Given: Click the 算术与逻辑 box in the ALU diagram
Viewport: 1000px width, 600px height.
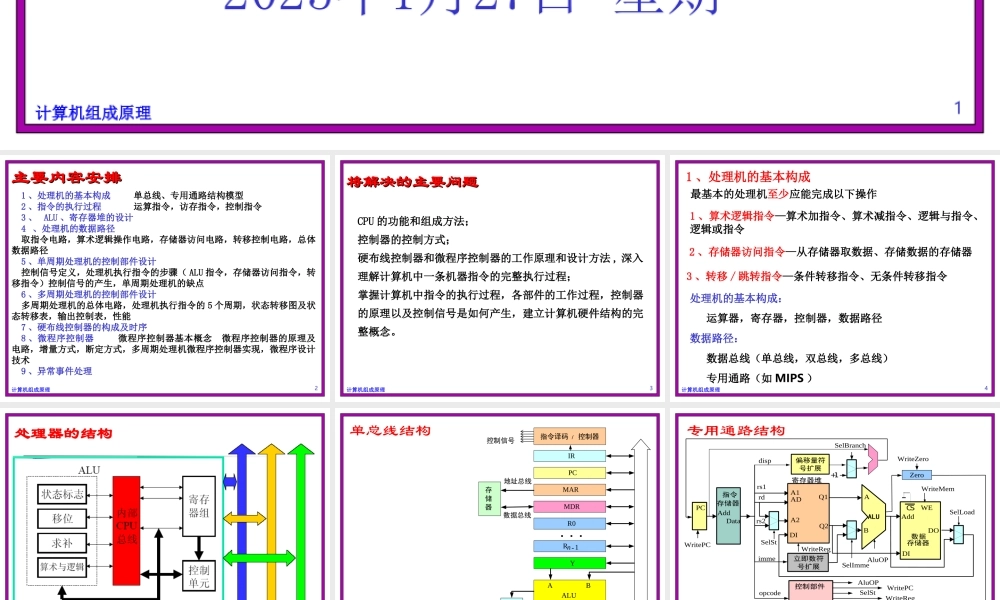Looking at the screenshot, I should point(62,567).
